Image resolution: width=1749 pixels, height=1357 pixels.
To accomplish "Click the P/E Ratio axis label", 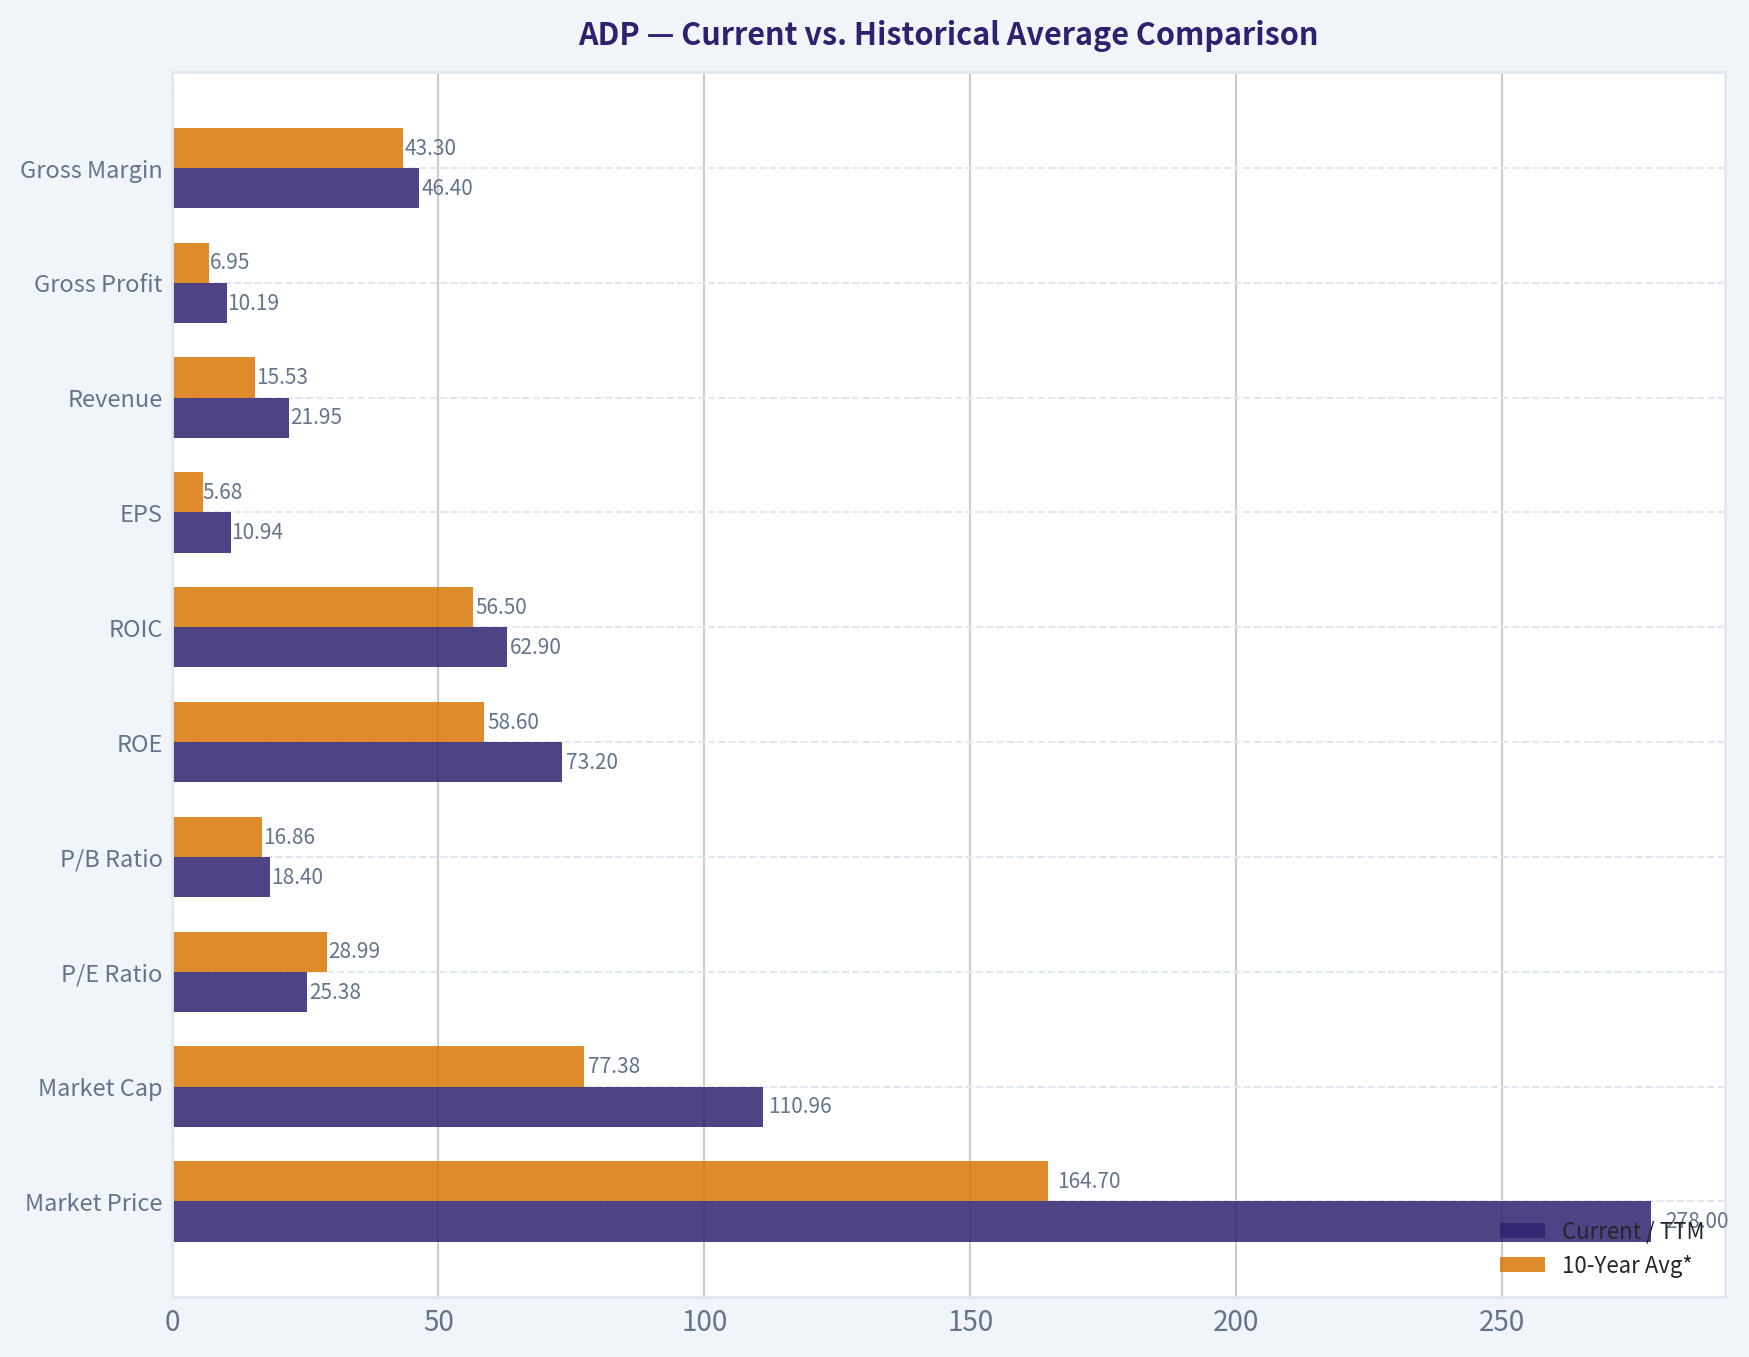I will 111,973.
